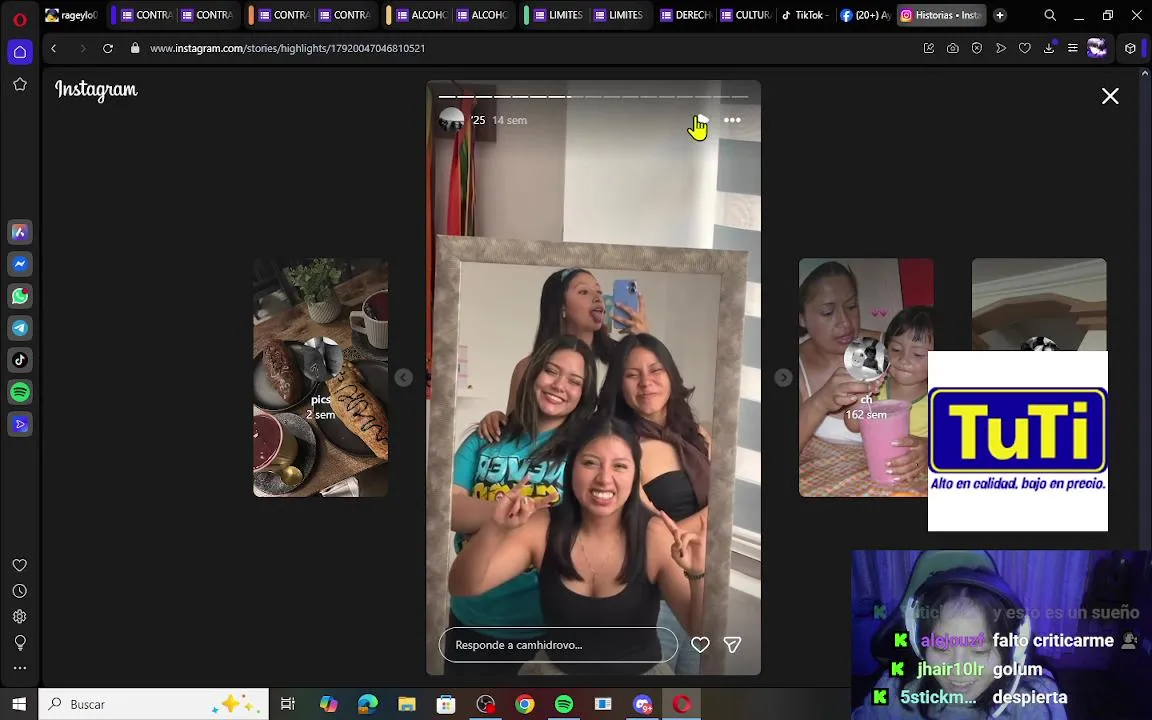Image resolution: width=1152 pixels, height=720 pixels.
Task: Add page to bookmarks with toolbar heart
Action: tap(1025, 48)
